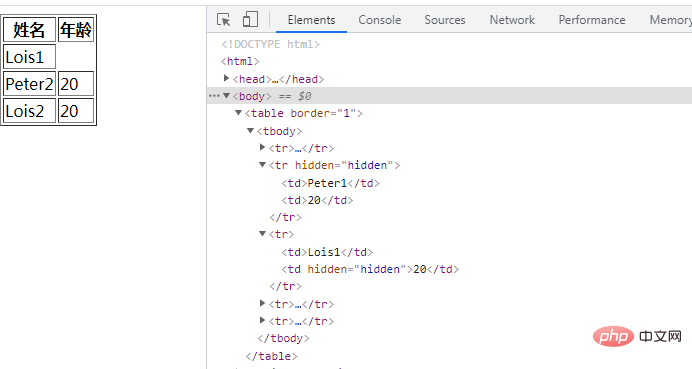Collapse the table border node

point(238,113)
